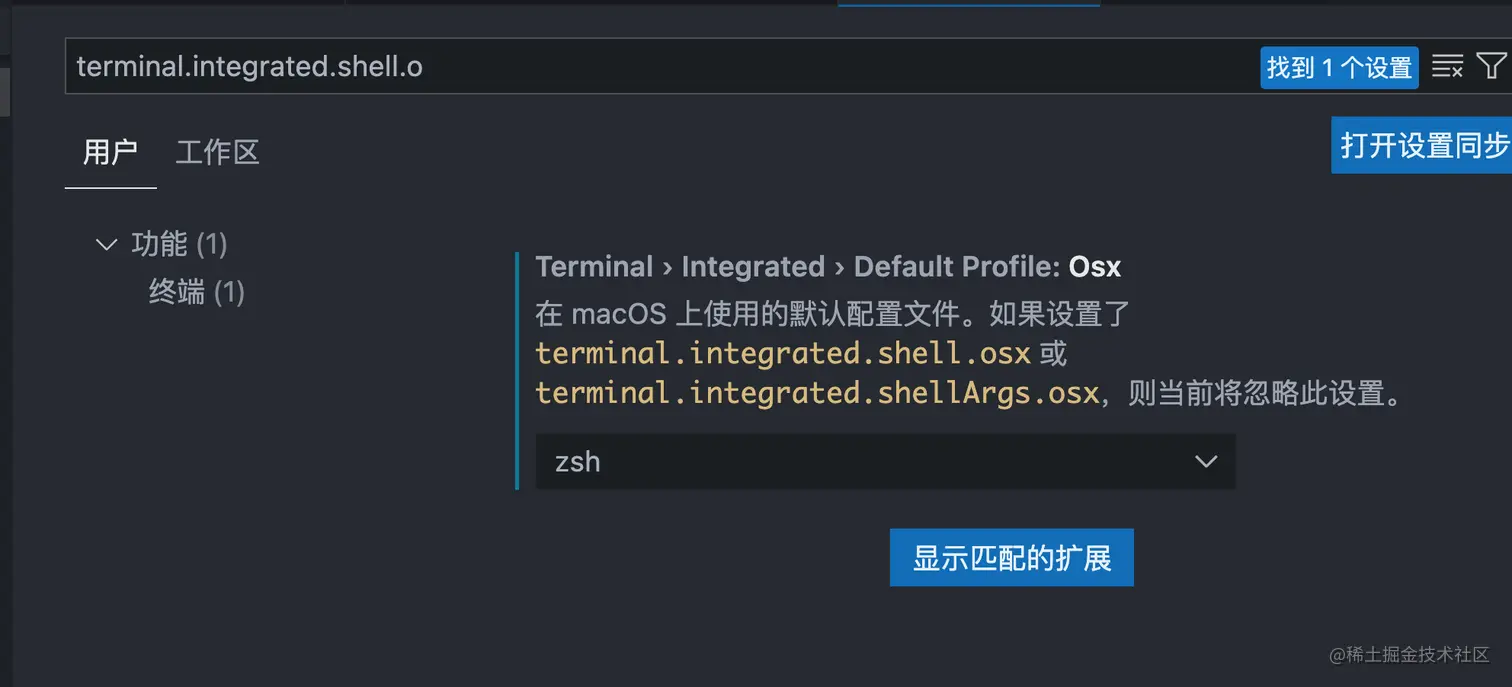Viewport: 1512px width, 687px height.
Task: Switch to the 工作区 settings tab
Action: (x=216, y=152)
